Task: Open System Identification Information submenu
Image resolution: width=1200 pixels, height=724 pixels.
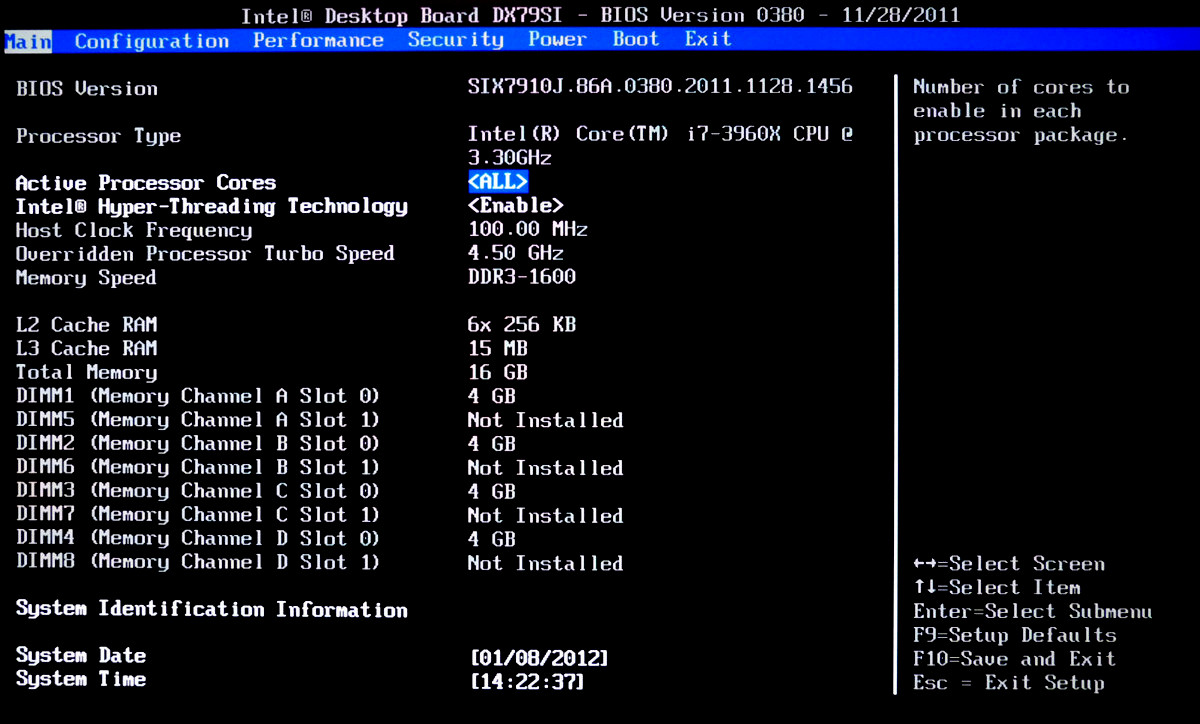Action: pos(212,609)
